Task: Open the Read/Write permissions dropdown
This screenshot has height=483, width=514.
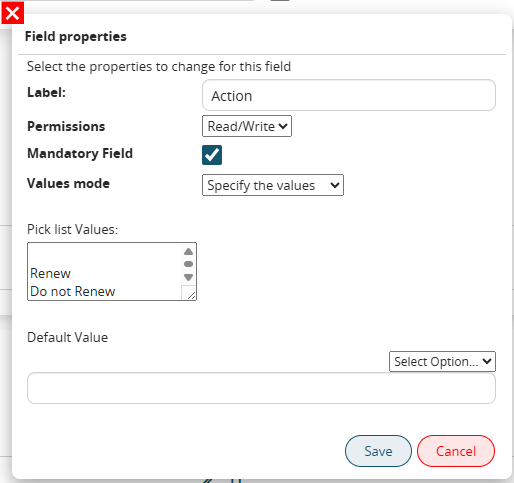Action: click(x=247, y=126)
